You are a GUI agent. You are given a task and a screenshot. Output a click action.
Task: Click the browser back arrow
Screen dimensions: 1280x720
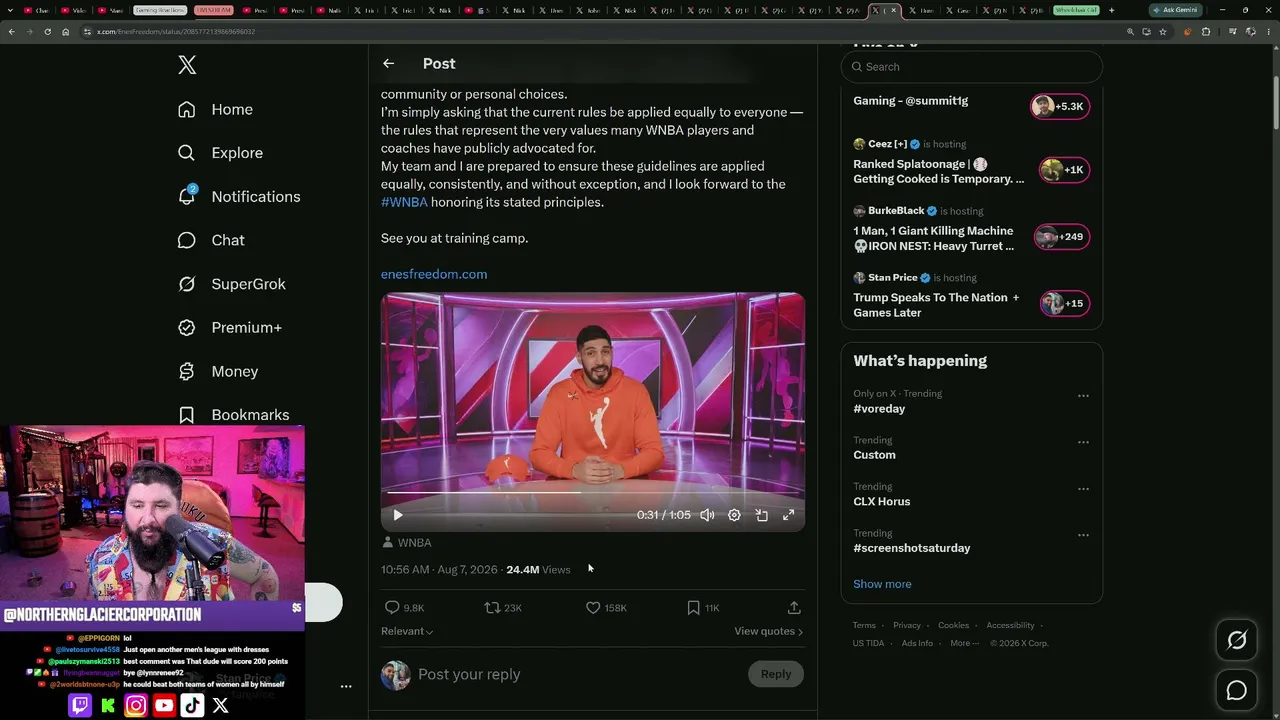click(11, 32)
